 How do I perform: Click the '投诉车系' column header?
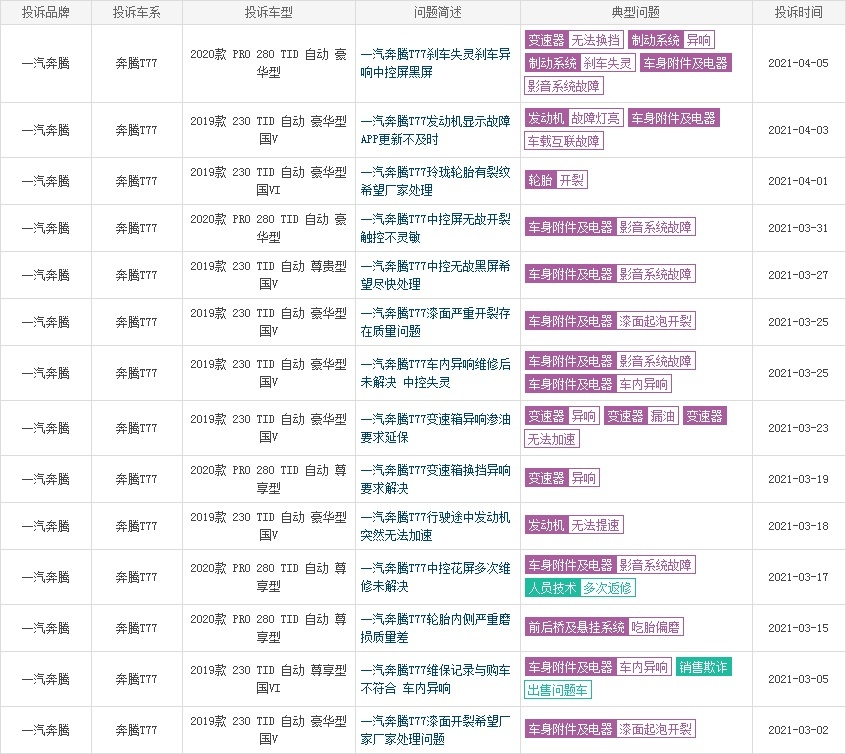[x=137, y=12]
